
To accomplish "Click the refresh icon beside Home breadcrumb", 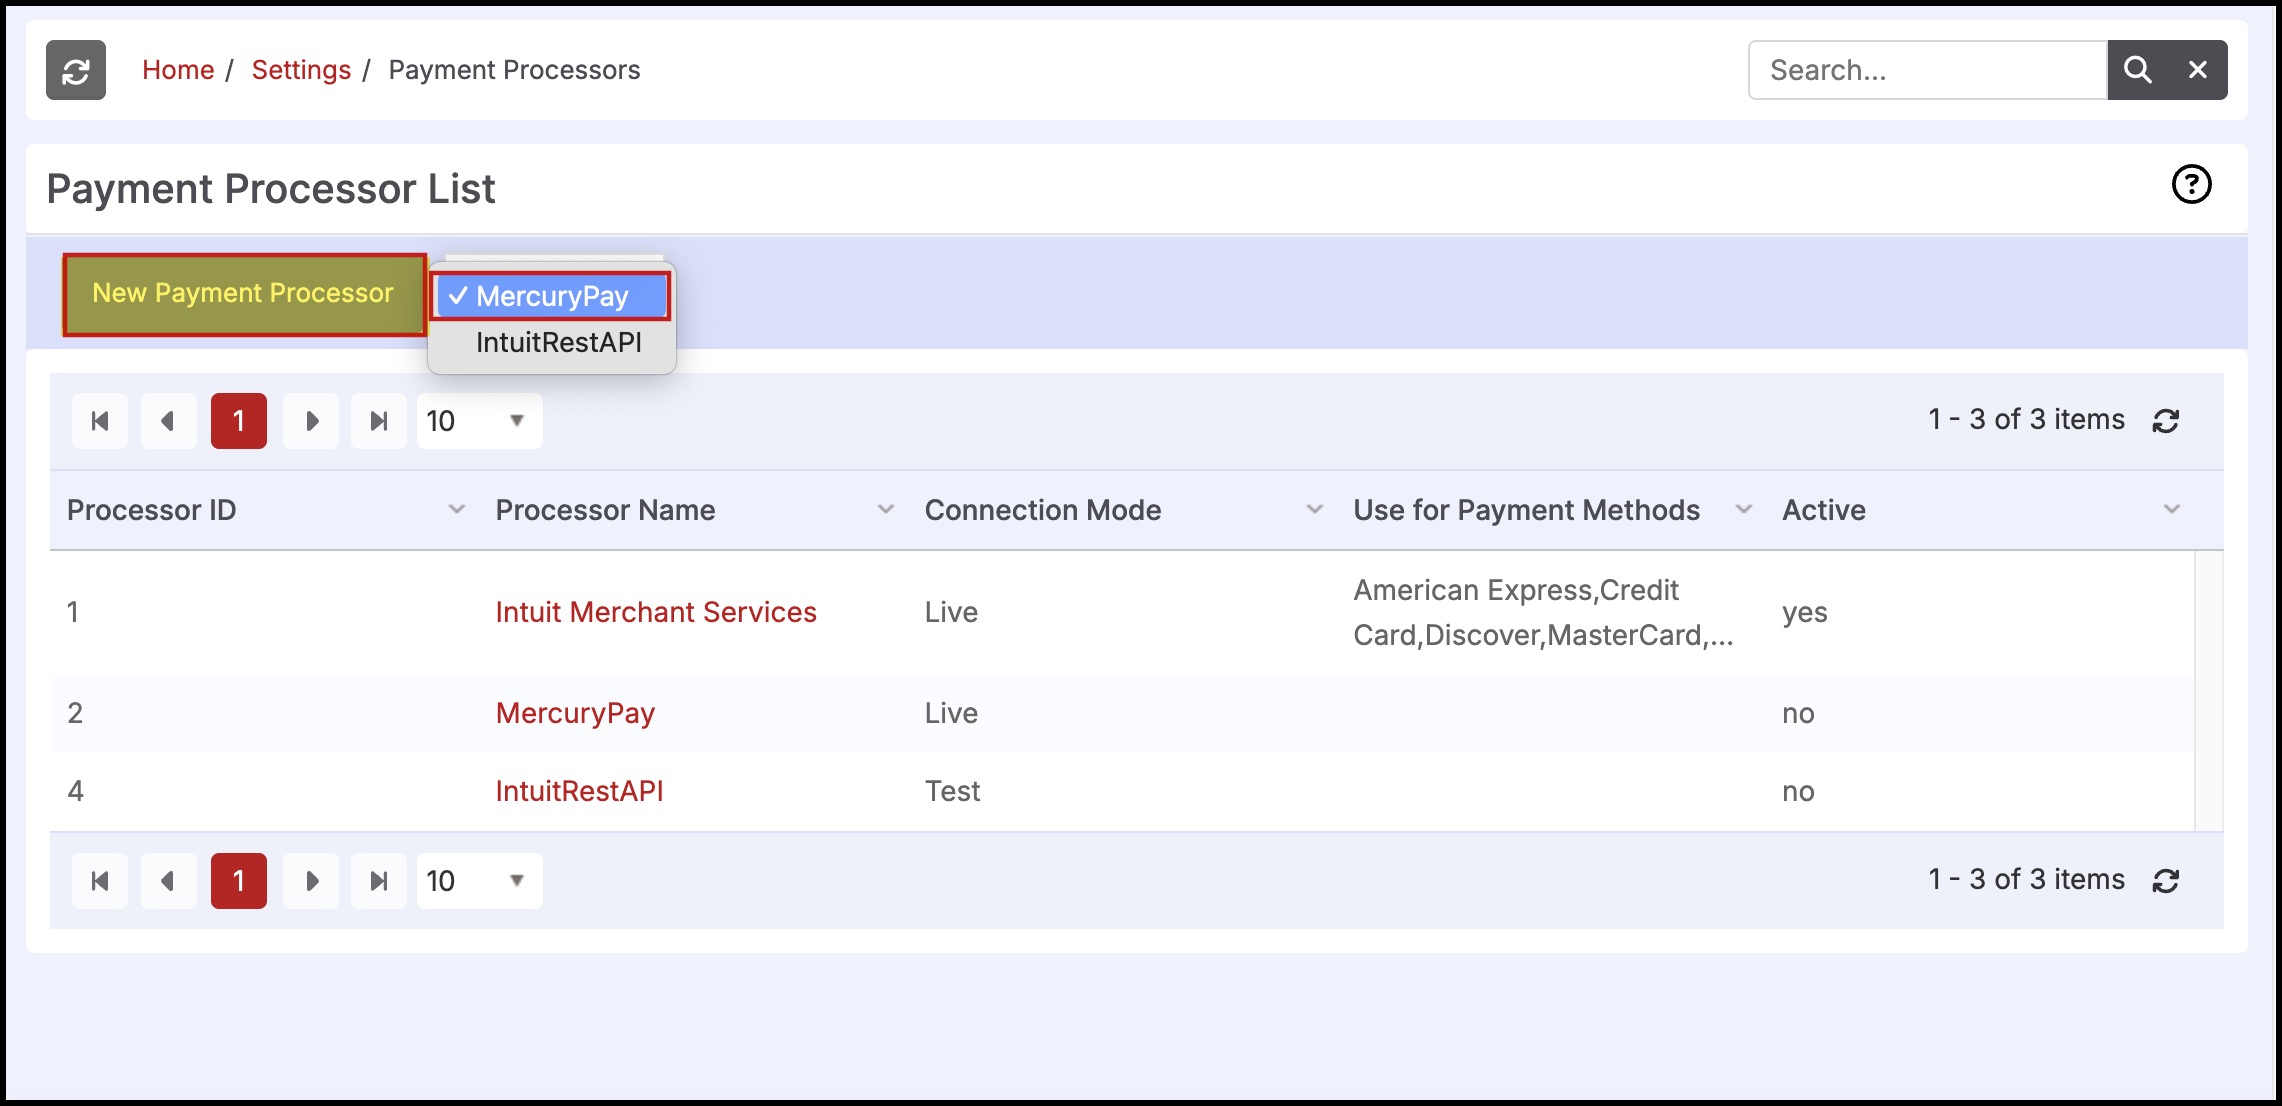I will 76,70.
